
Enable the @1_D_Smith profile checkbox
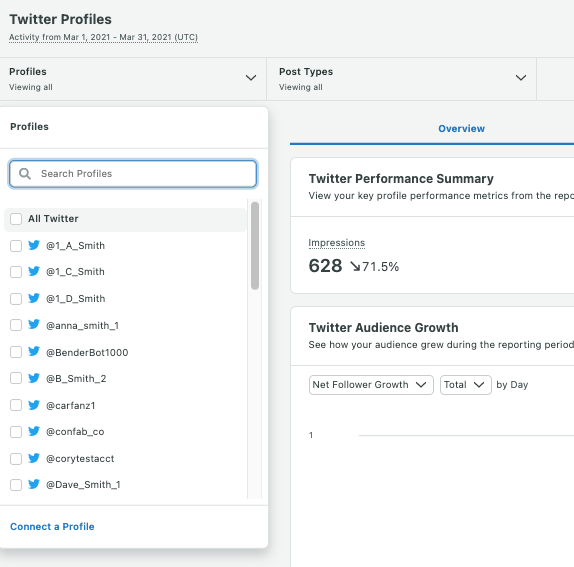tap(16, 299)
